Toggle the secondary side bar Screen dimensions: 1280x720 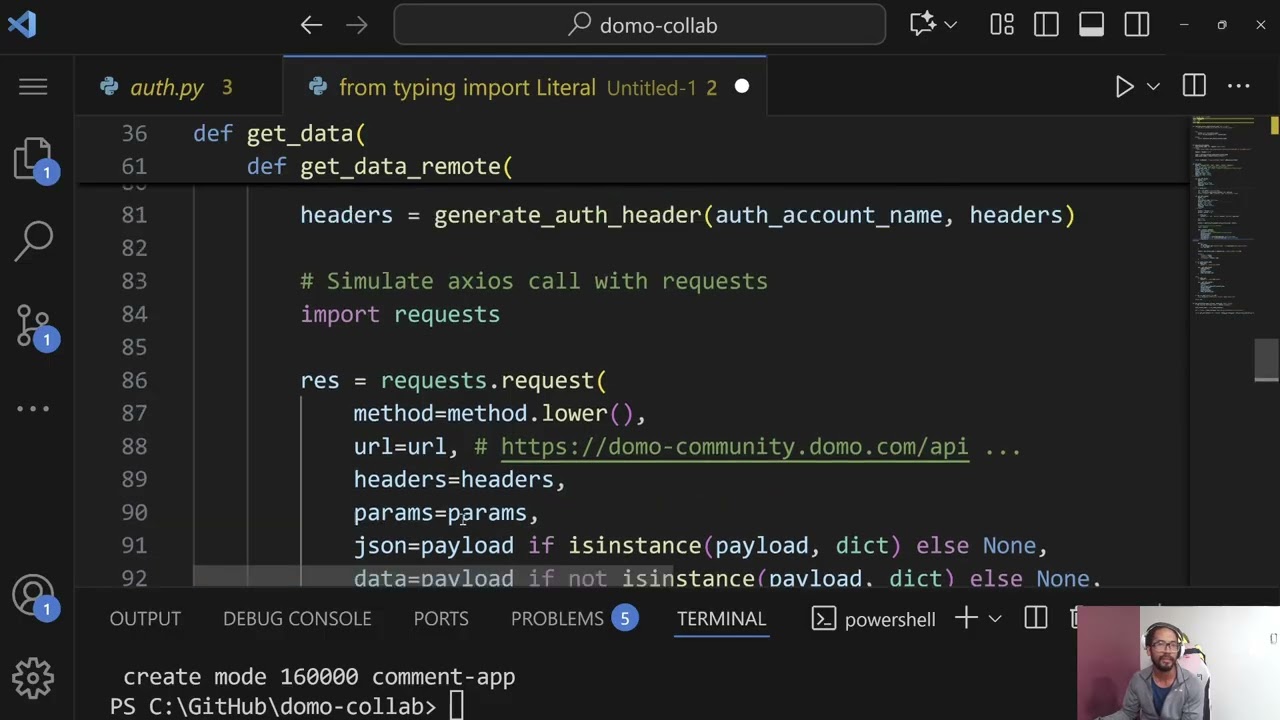[x=1137, y=25]
